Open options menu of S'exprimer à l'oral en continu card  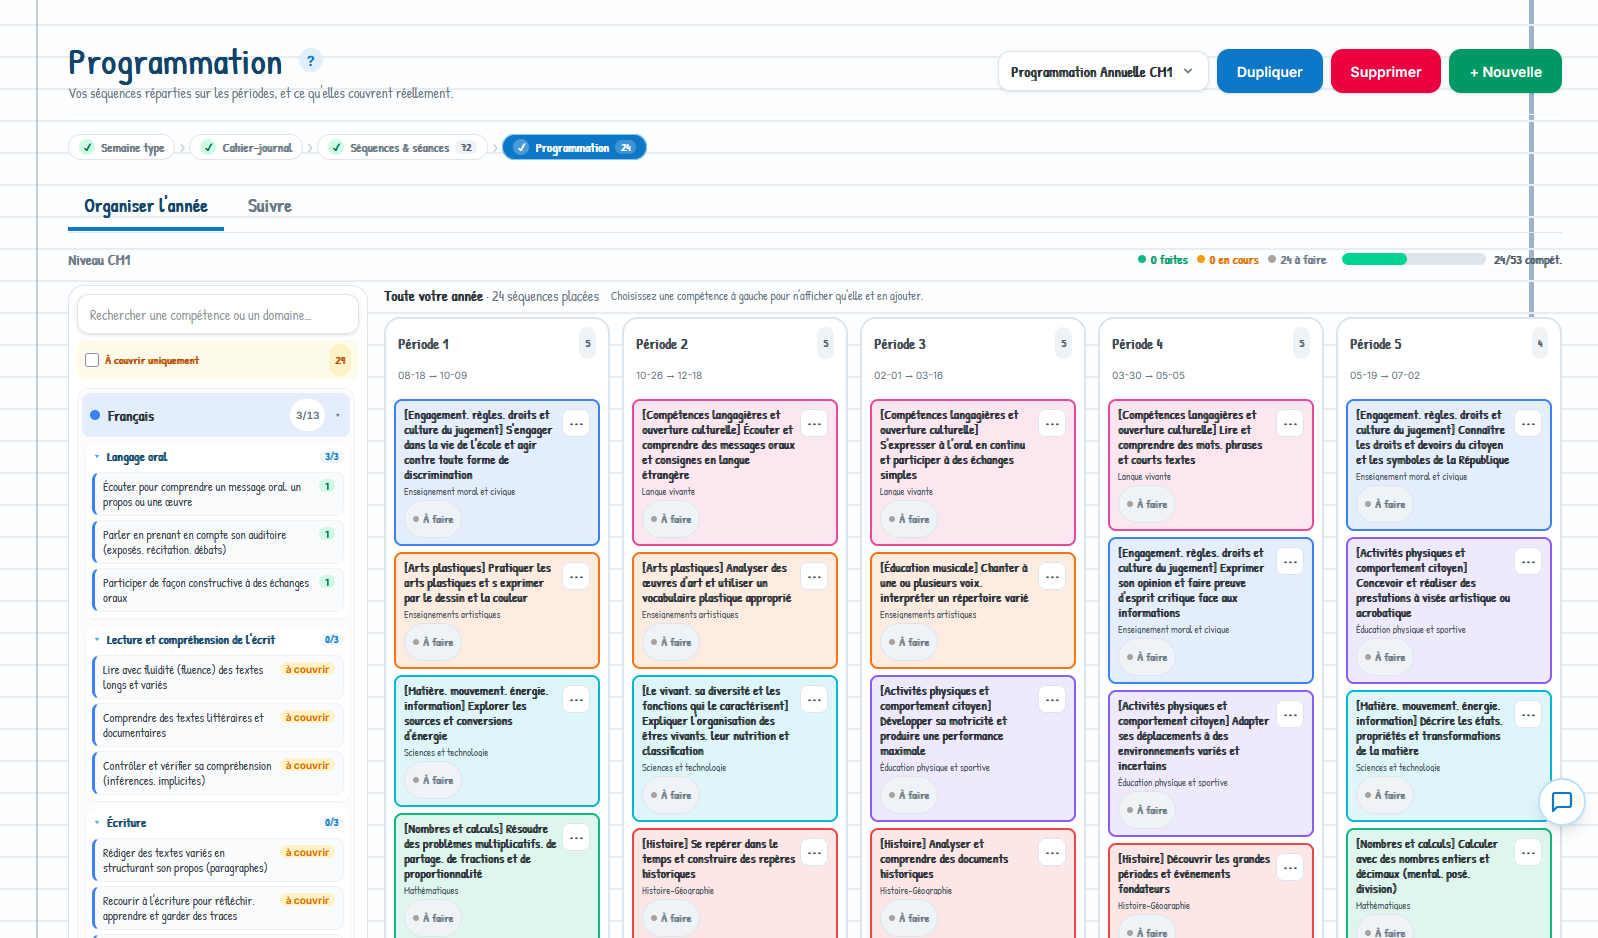pyautogui.click(x=1053, y=424)
